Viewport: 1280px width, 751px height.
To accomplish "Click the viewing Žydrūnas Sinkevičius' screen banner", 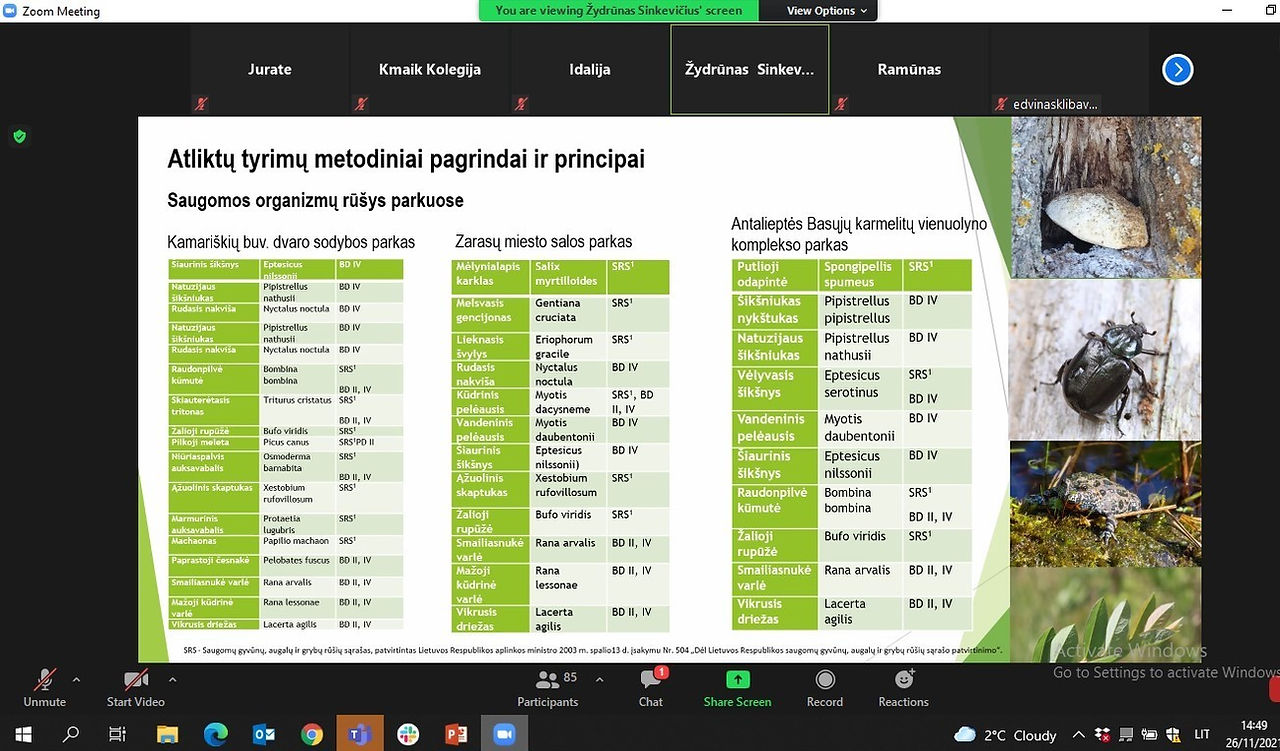I will coord(619,11).
